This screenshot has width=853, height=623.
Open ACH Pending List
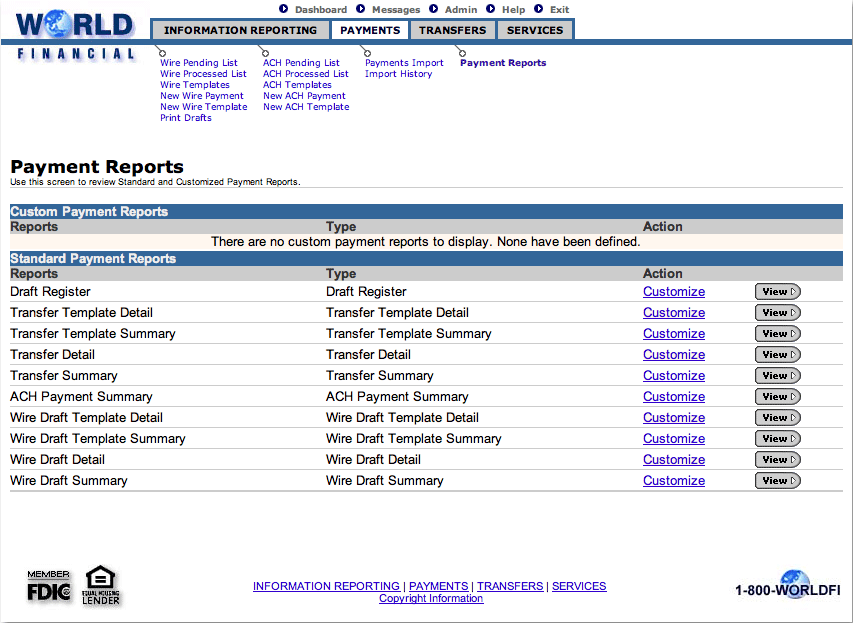point(301,63)
